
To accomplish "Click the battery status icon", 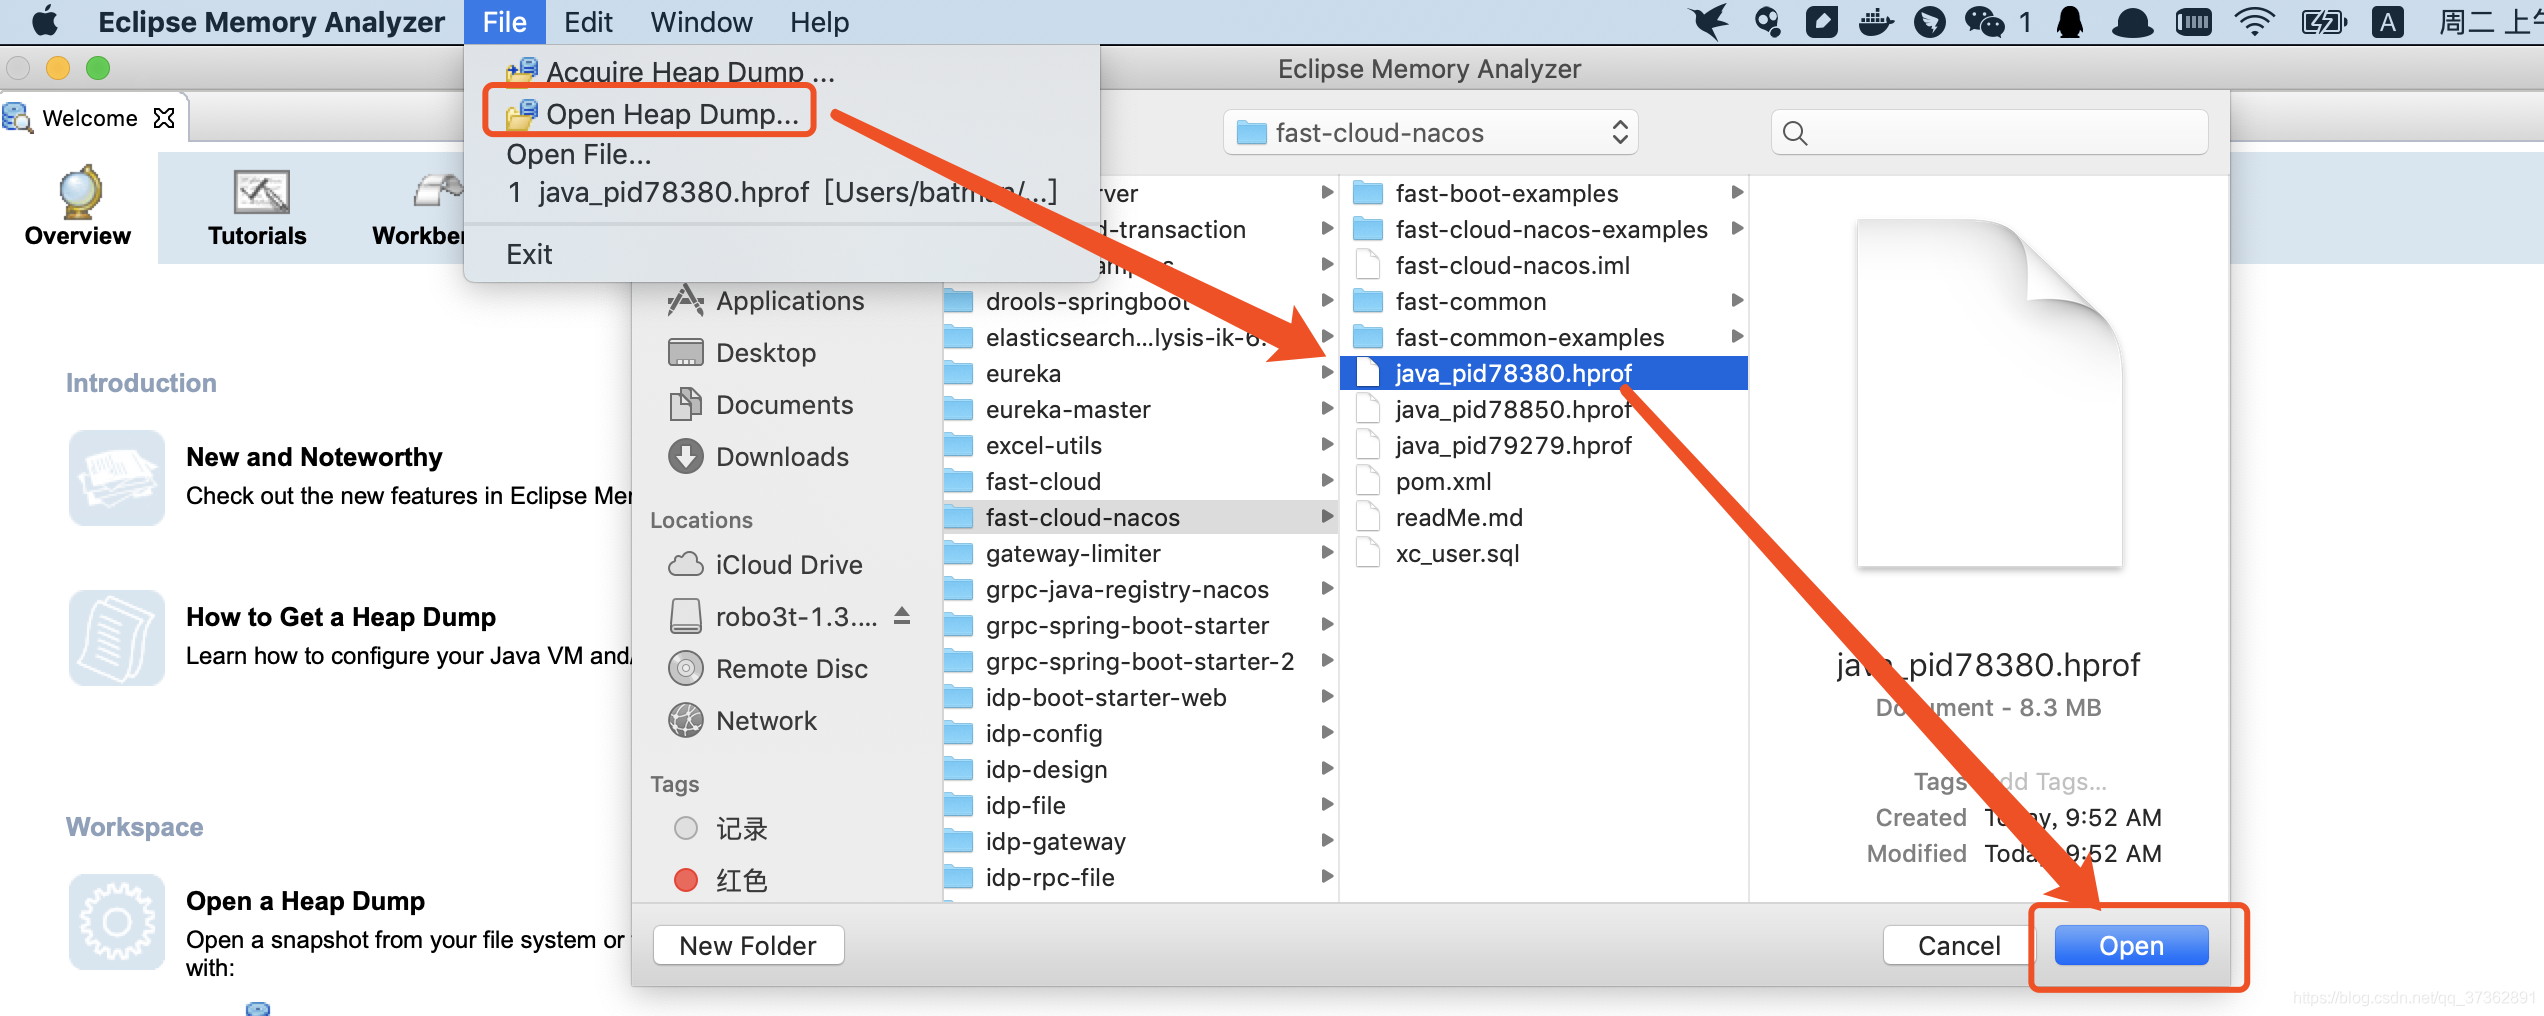I will tap(2323, 22).
